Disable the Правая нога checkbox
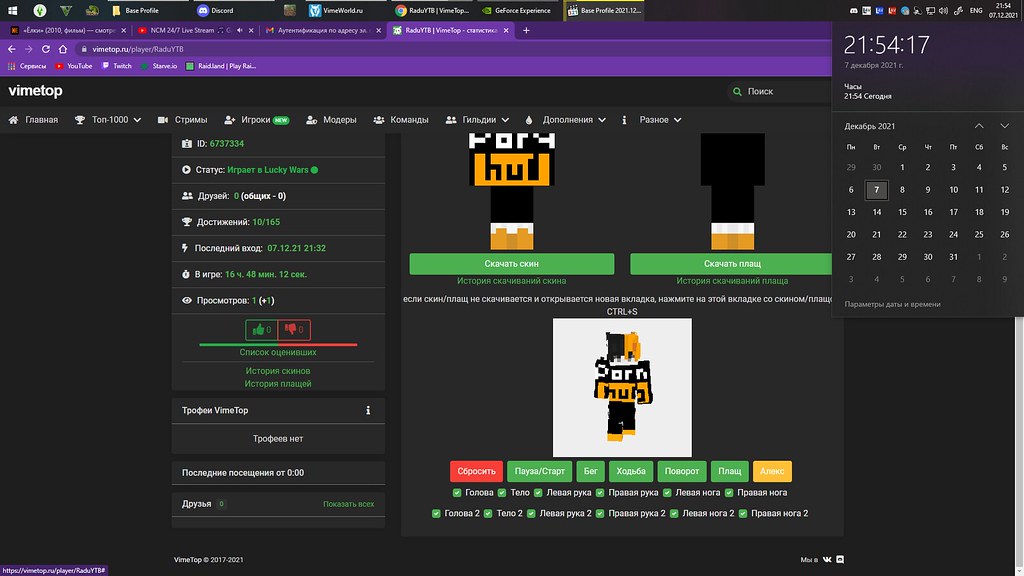The width and height of the screenshot is (1024, 576). (729, 492)
